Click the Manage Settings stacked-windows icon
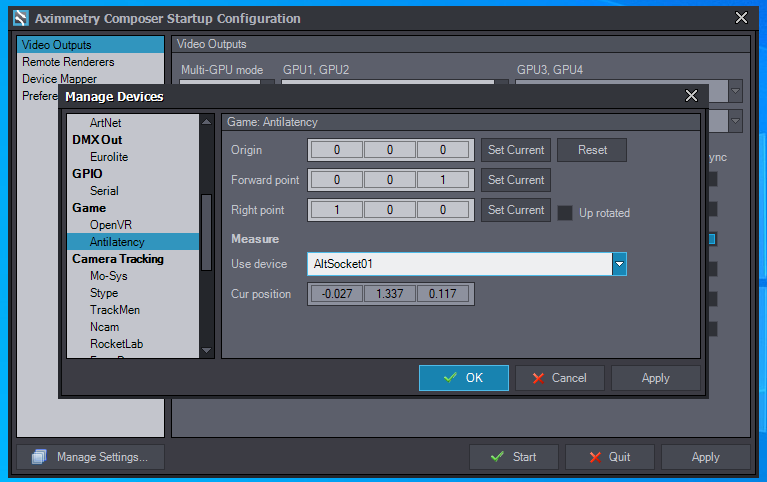 tap(39, 457)
